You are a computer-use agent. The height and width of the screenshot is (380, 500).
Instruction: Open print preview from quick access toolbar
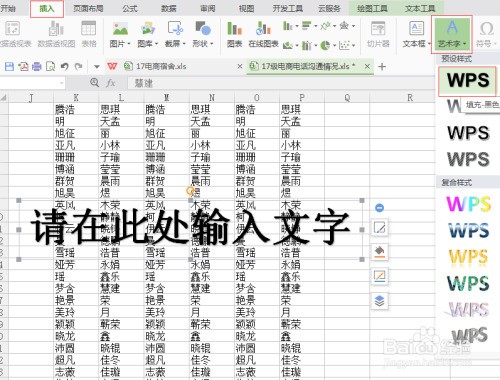click(x=50, y=66)
